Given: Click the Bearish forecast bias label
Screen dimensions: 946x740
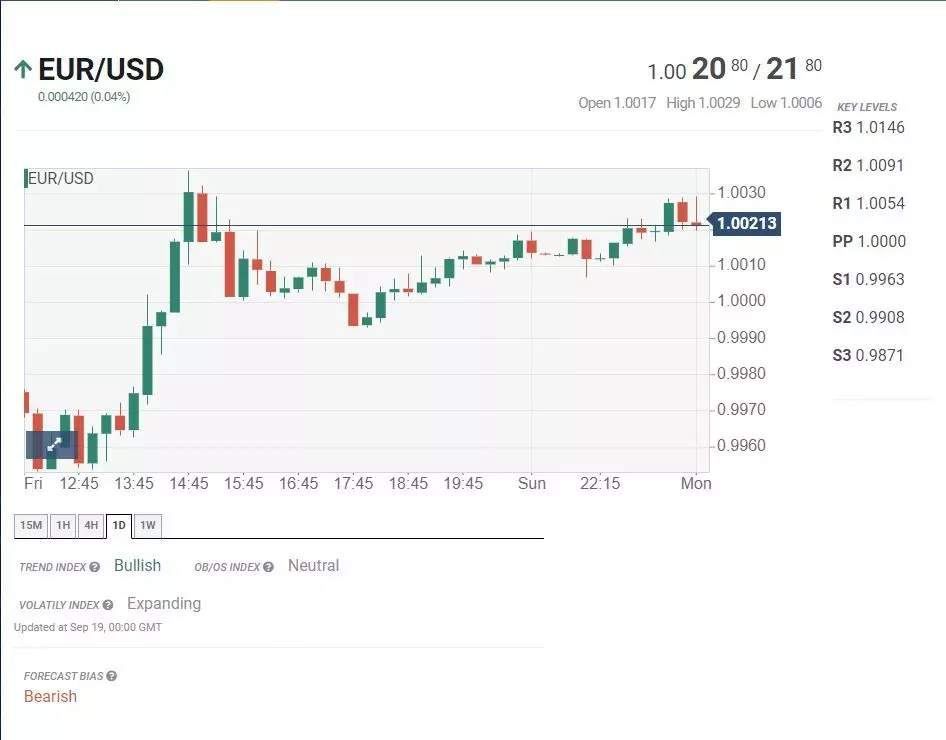Looking at the screenshot, I should click(51, 697).
